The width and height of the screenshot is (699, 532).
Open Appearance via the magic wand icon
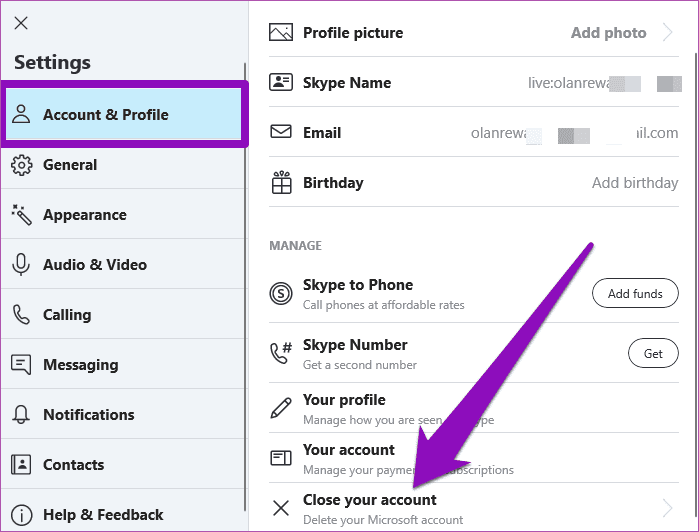[21, 214]
